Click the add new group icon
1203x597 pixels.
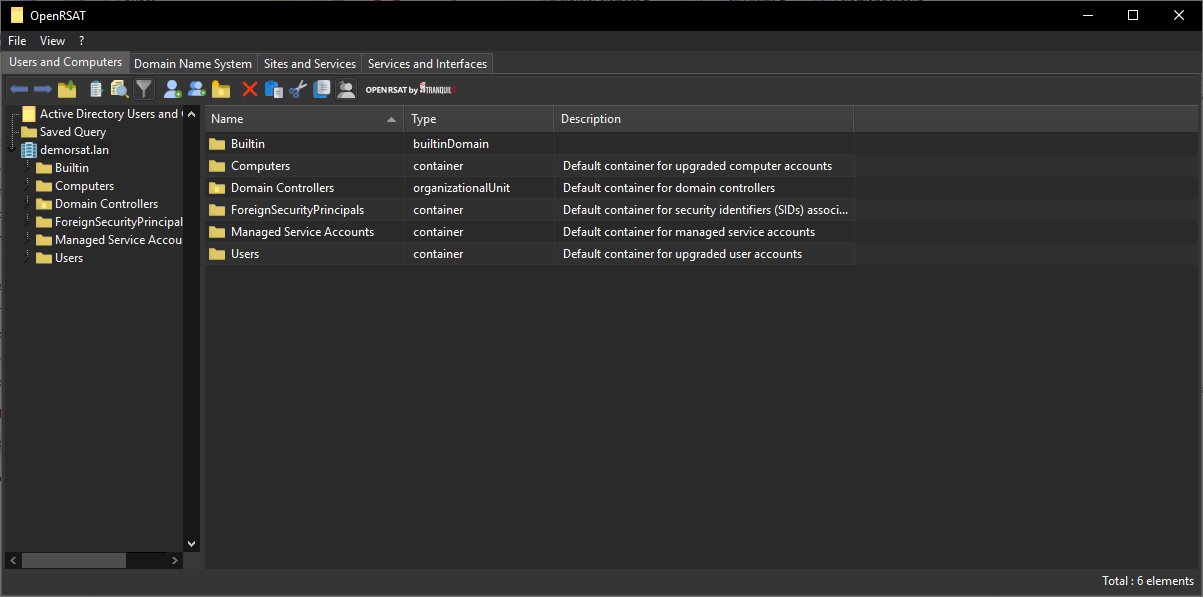click(x=197, y=90)
